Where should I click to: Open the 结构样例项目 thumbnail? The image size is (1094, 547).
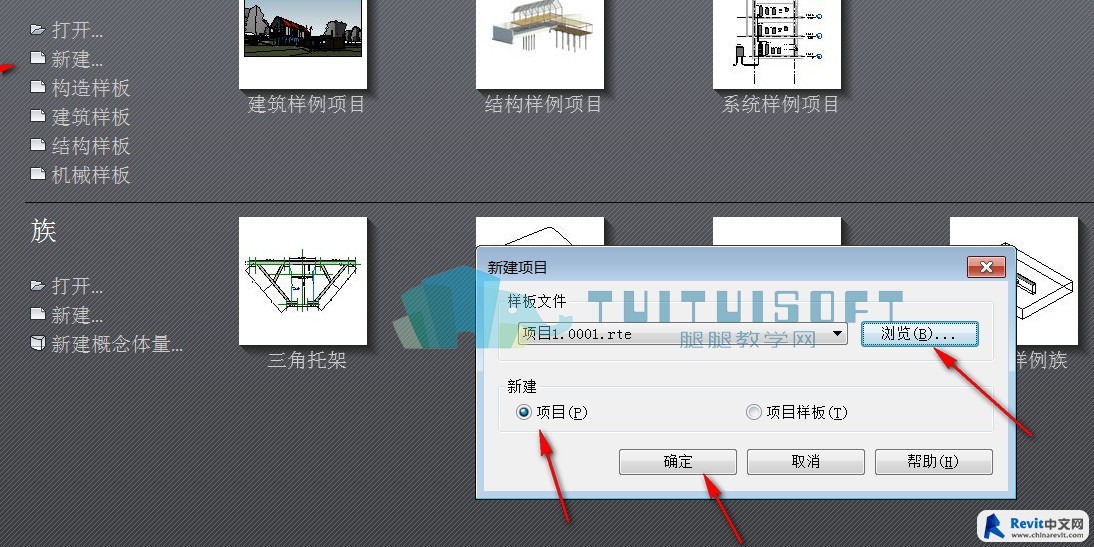[540, 44]
